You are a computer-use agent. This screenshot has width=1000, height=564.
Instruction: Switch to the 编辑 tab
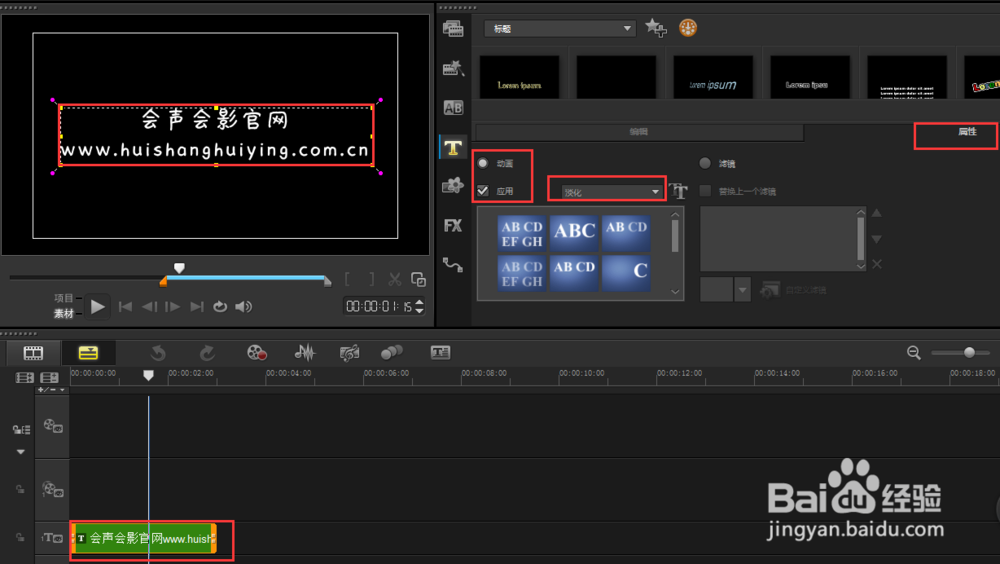[x=639, y=132]
